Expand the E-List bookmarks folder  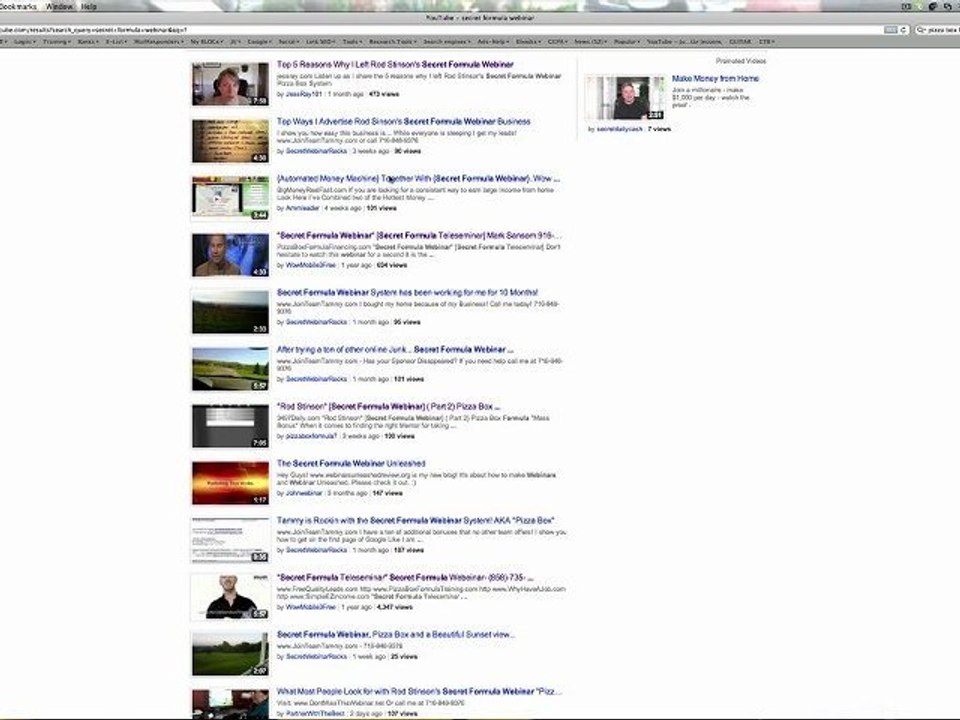116,42
